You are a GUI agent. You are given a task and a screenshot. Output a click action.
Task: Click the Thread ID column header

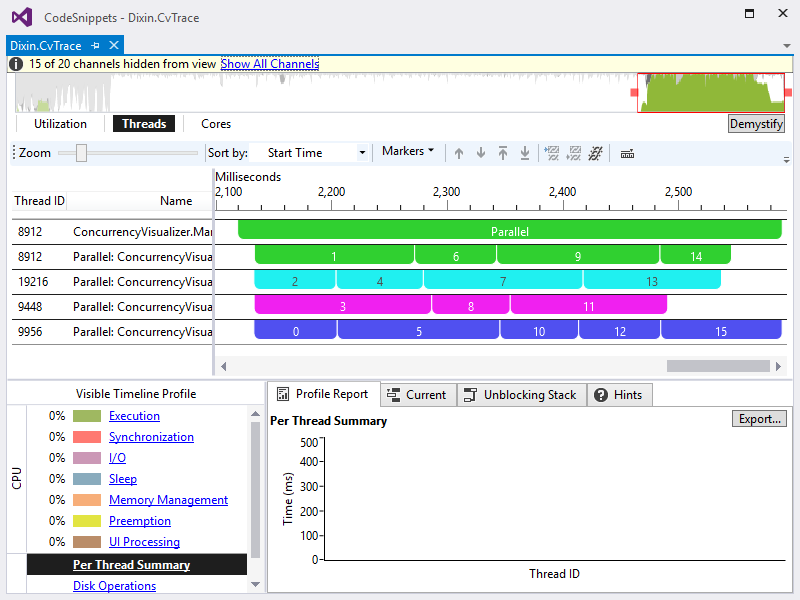coord(39,201)
